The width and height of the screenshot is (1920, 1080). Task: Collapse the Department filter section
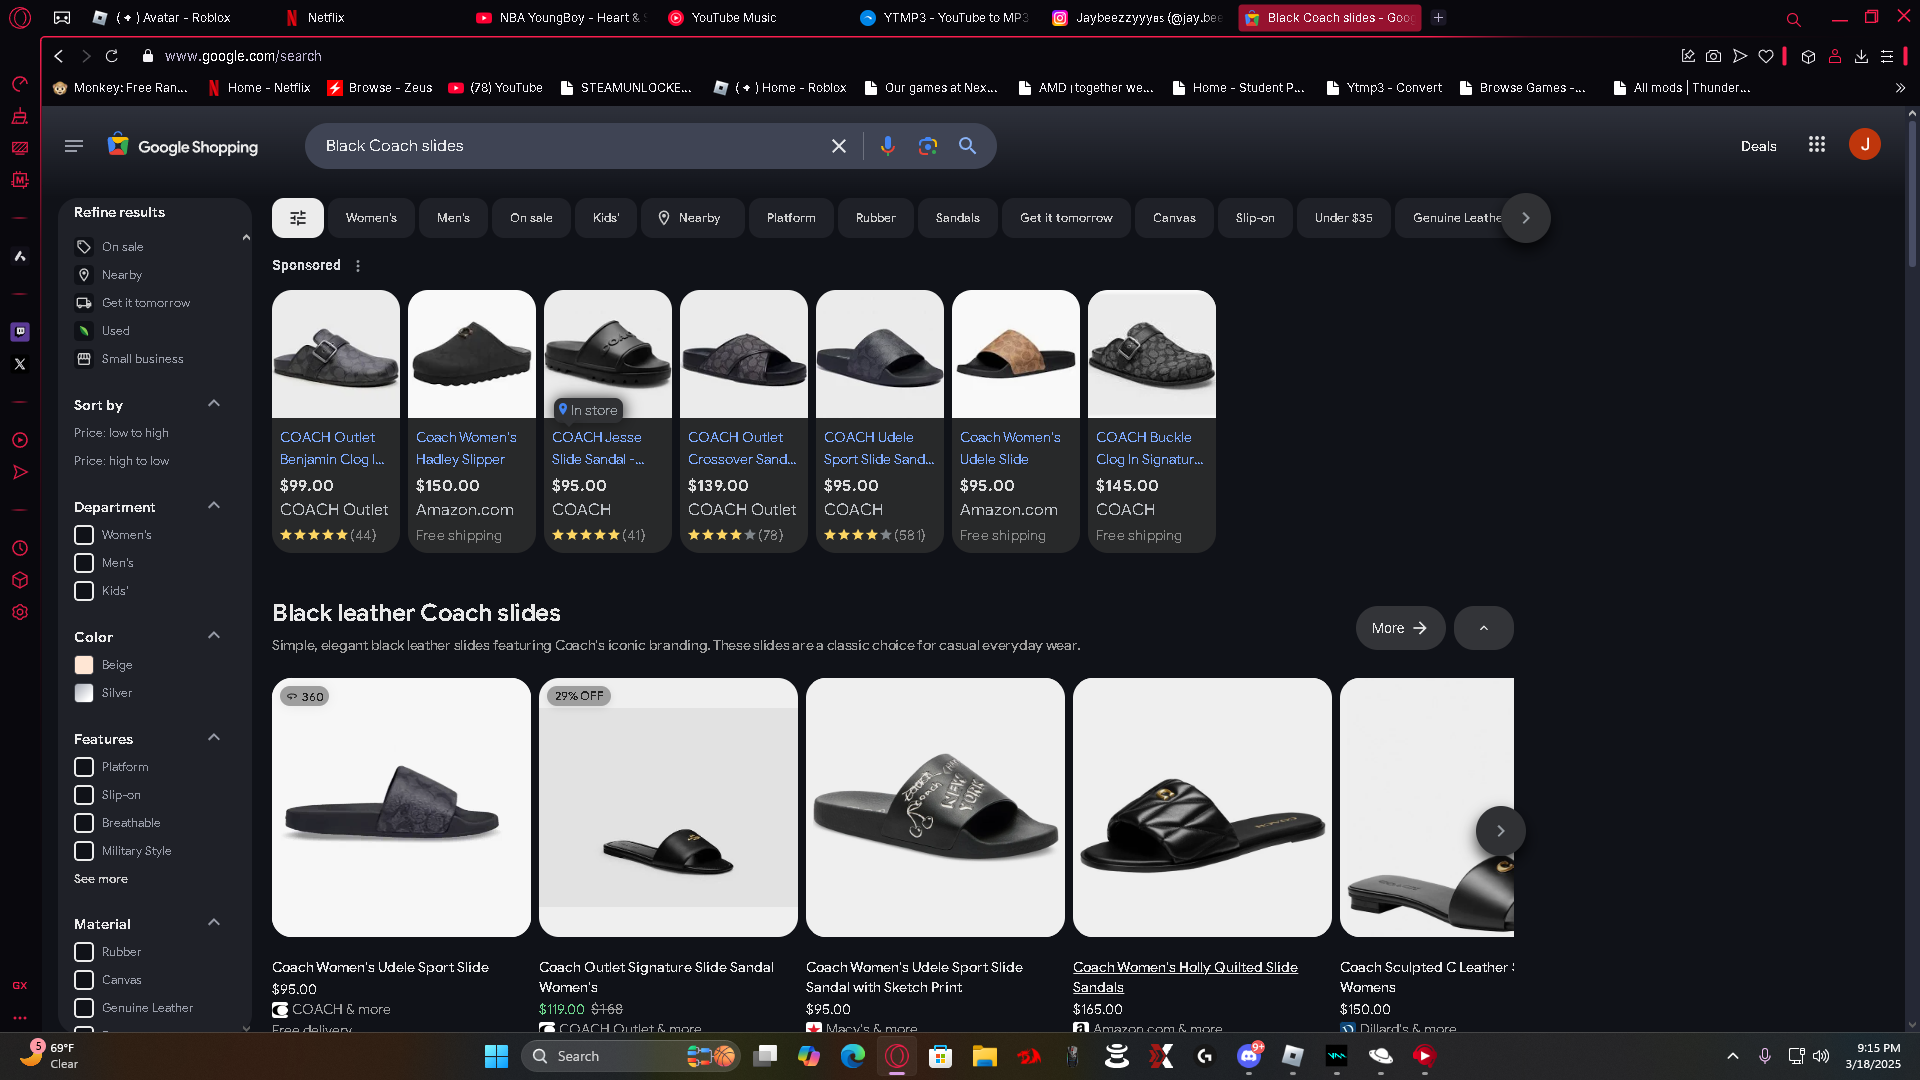[x=213, y=505]
